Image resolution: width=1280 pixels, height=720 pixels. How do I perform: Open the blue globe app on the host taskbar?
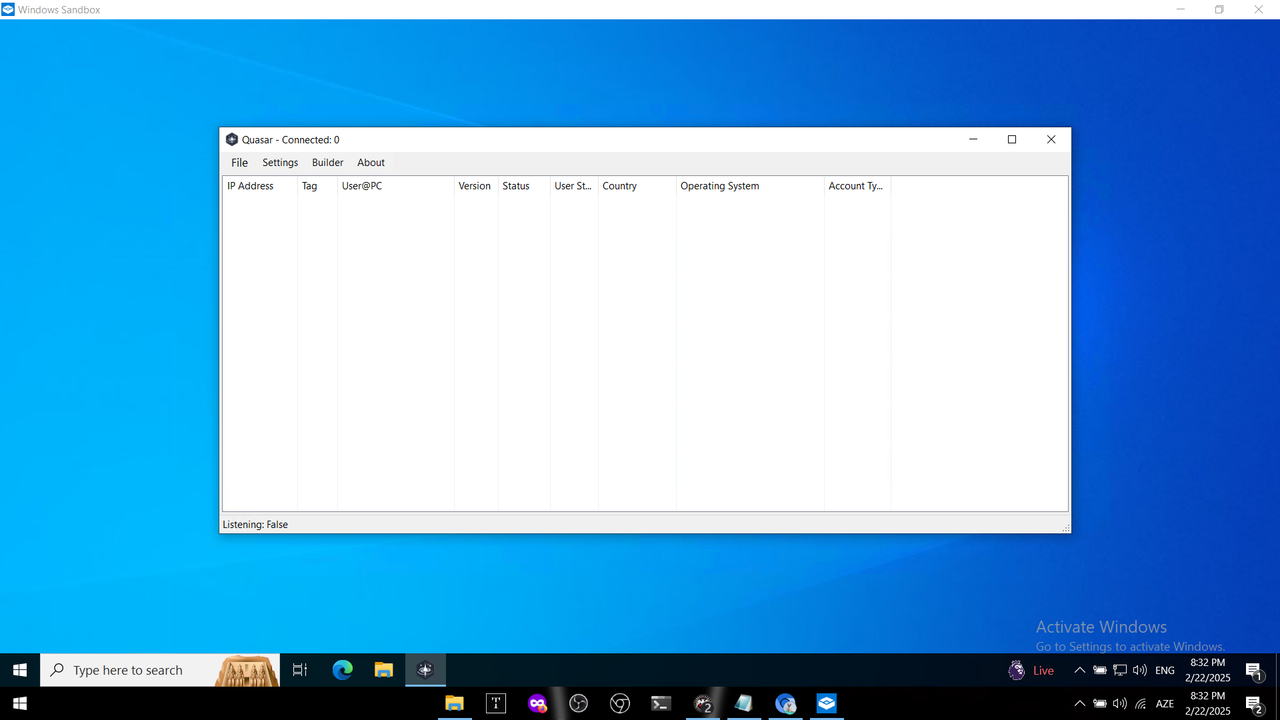coord(785,704)
